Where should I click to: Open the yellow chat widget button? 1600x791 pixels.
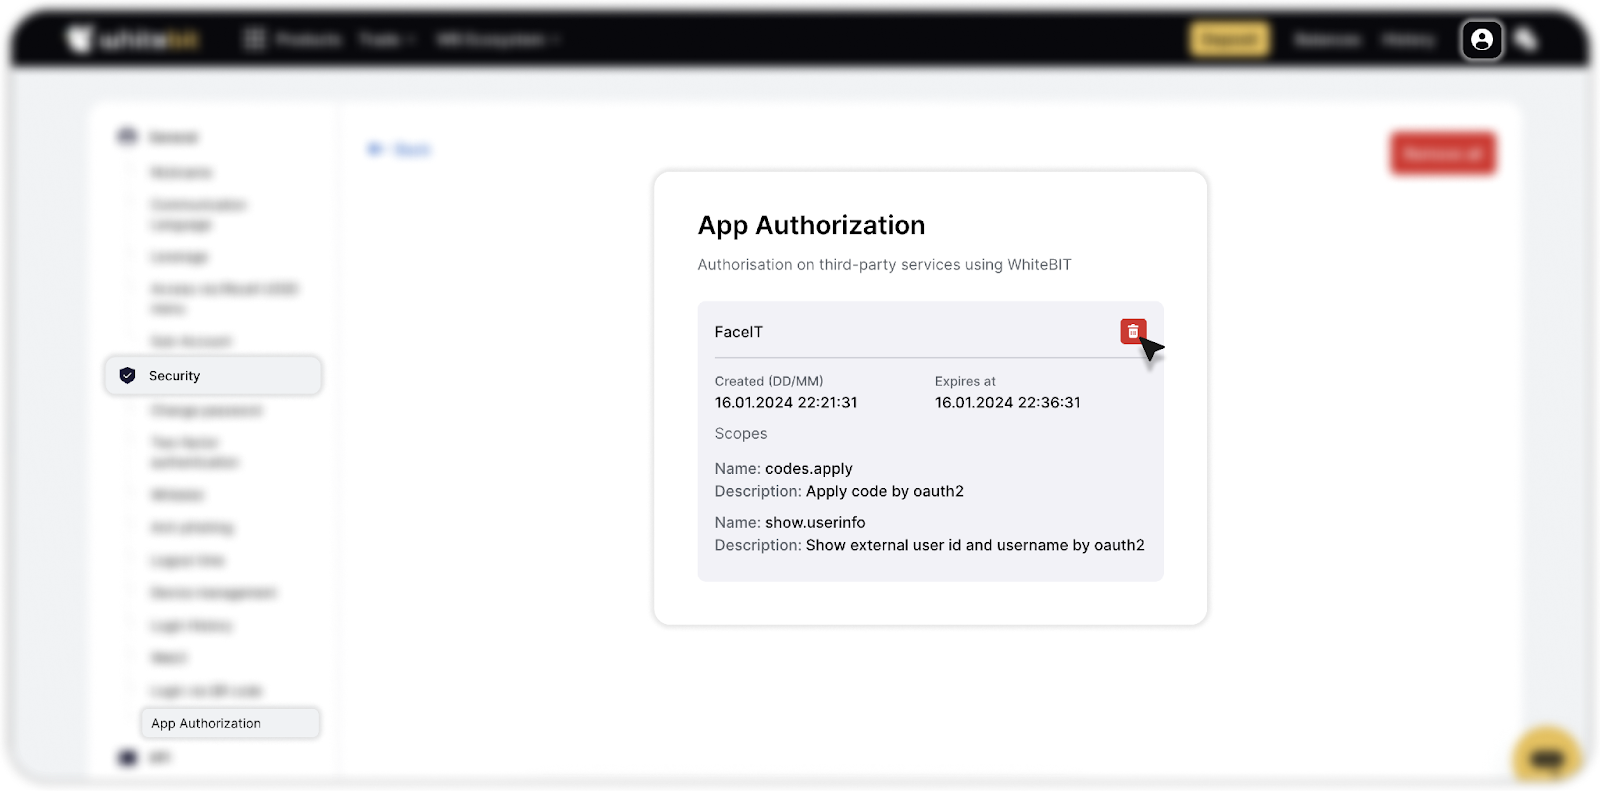pos(1547,757)
